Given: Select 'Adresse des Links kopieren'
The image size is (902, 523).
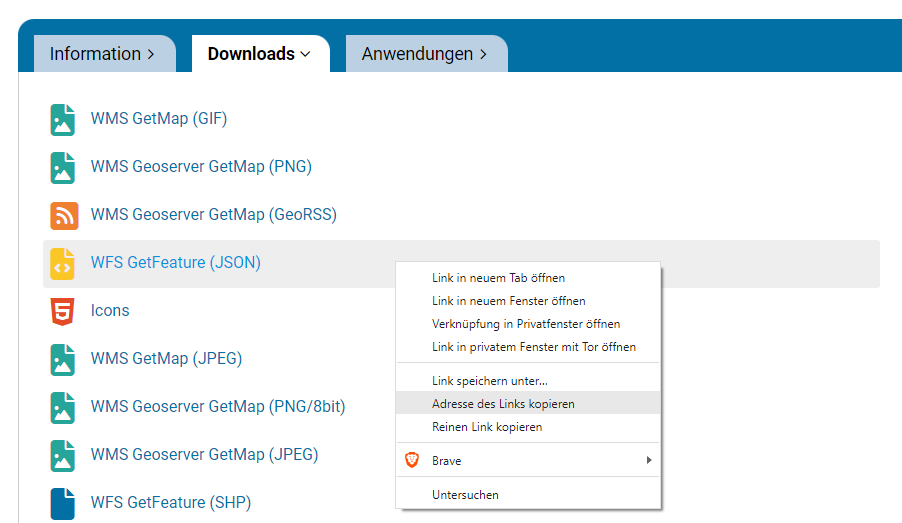Looking at the screenshot, I should click(503, 404).
